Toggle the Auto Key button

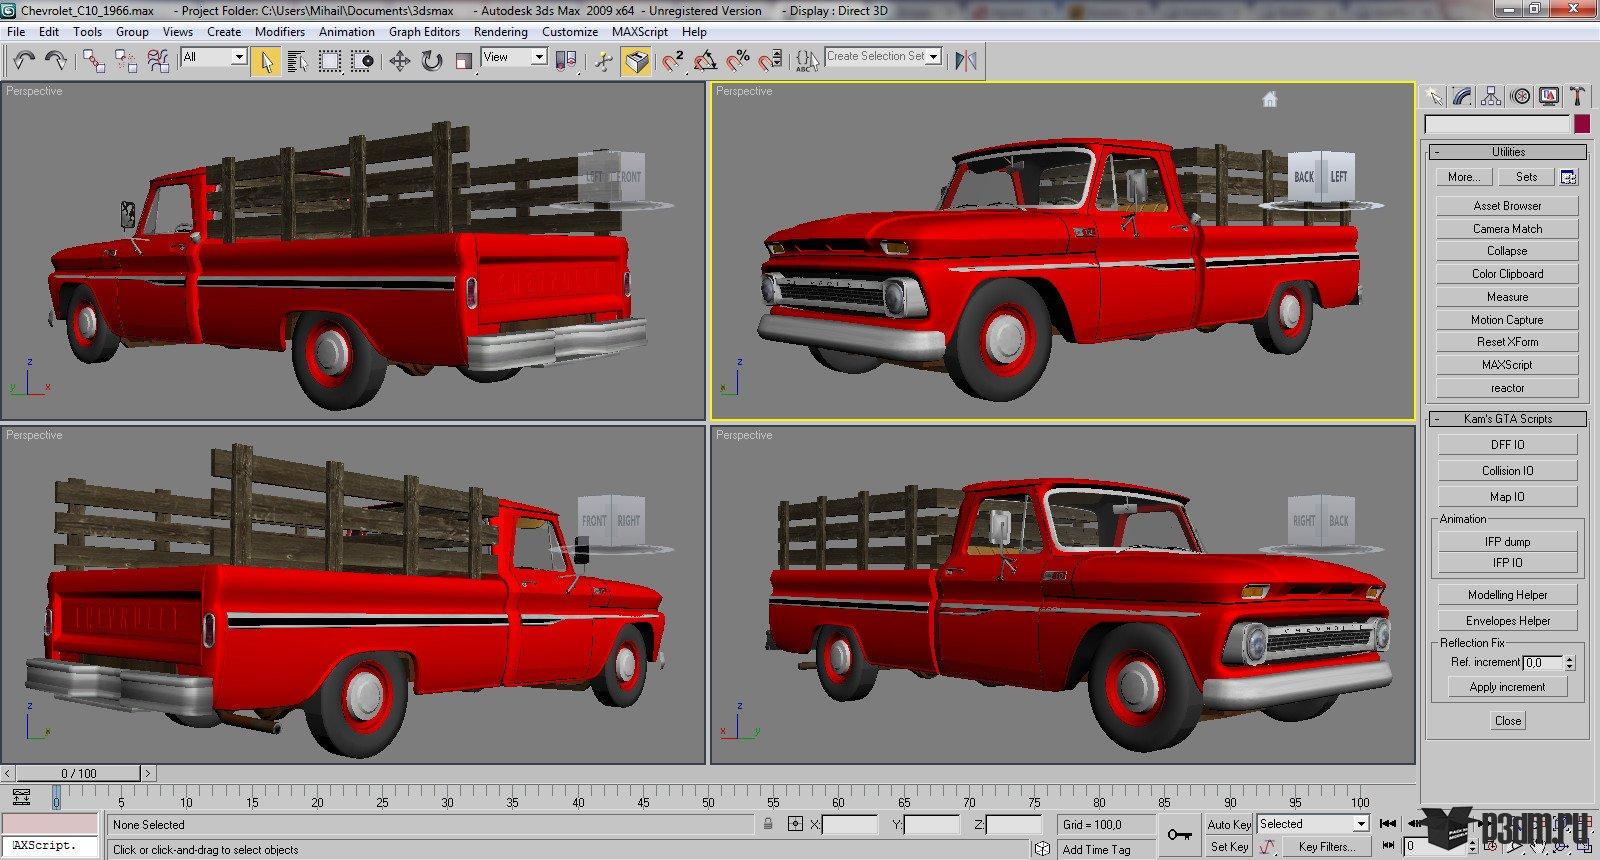(1229, 824)
